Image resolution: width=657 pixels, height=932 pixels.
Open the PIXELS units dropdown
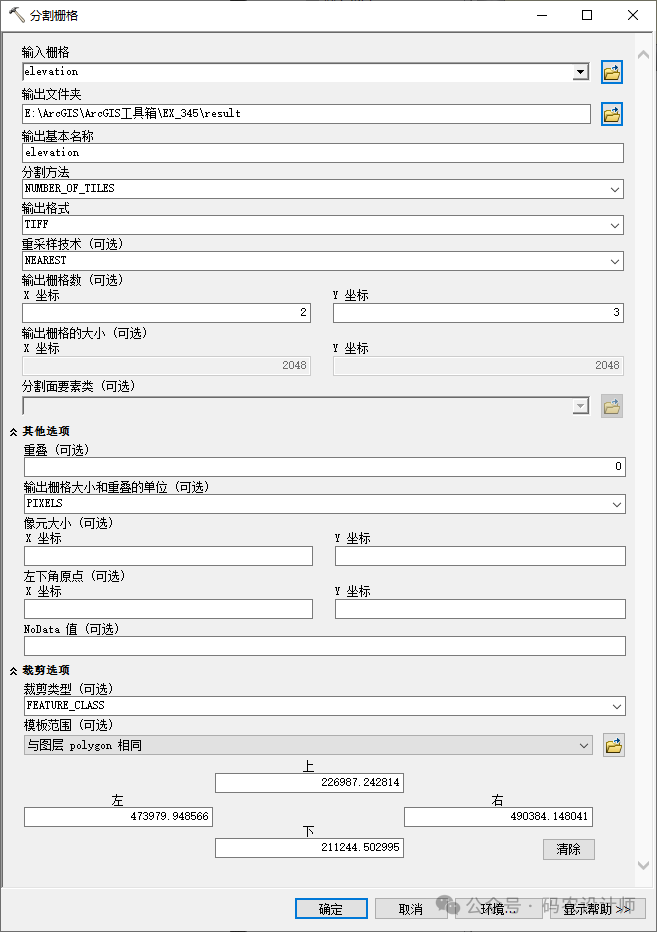[616, 504]
